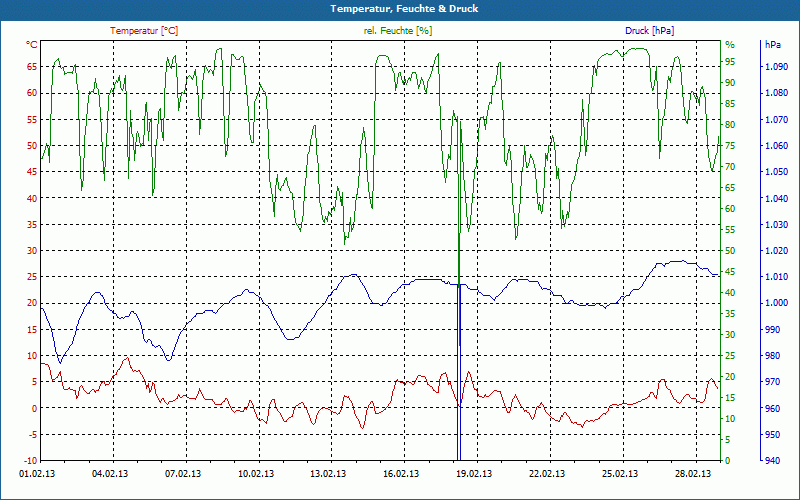Click the '16.02.13' date axis label

(x=401, y=474)
